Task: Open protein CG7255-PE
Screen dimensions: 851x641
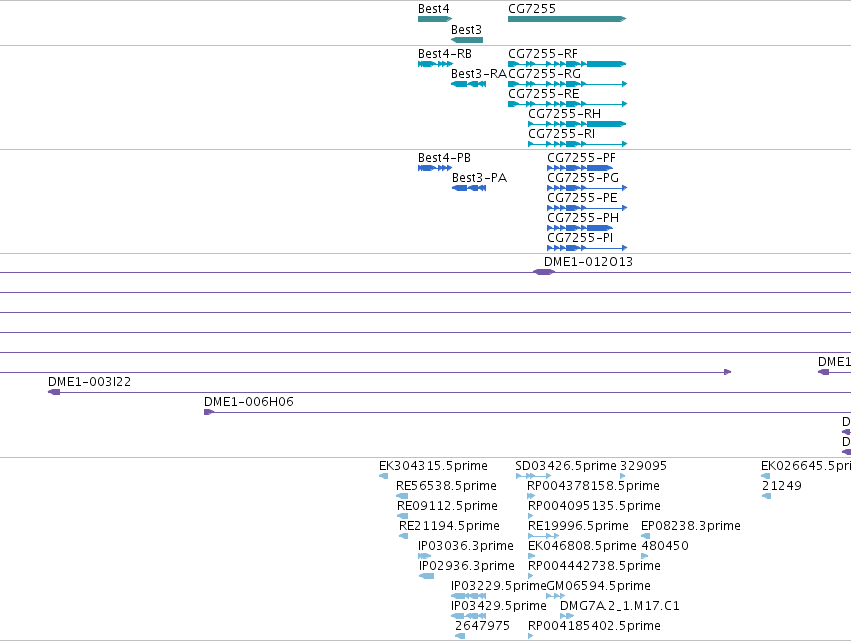Action: coord(587,208)
